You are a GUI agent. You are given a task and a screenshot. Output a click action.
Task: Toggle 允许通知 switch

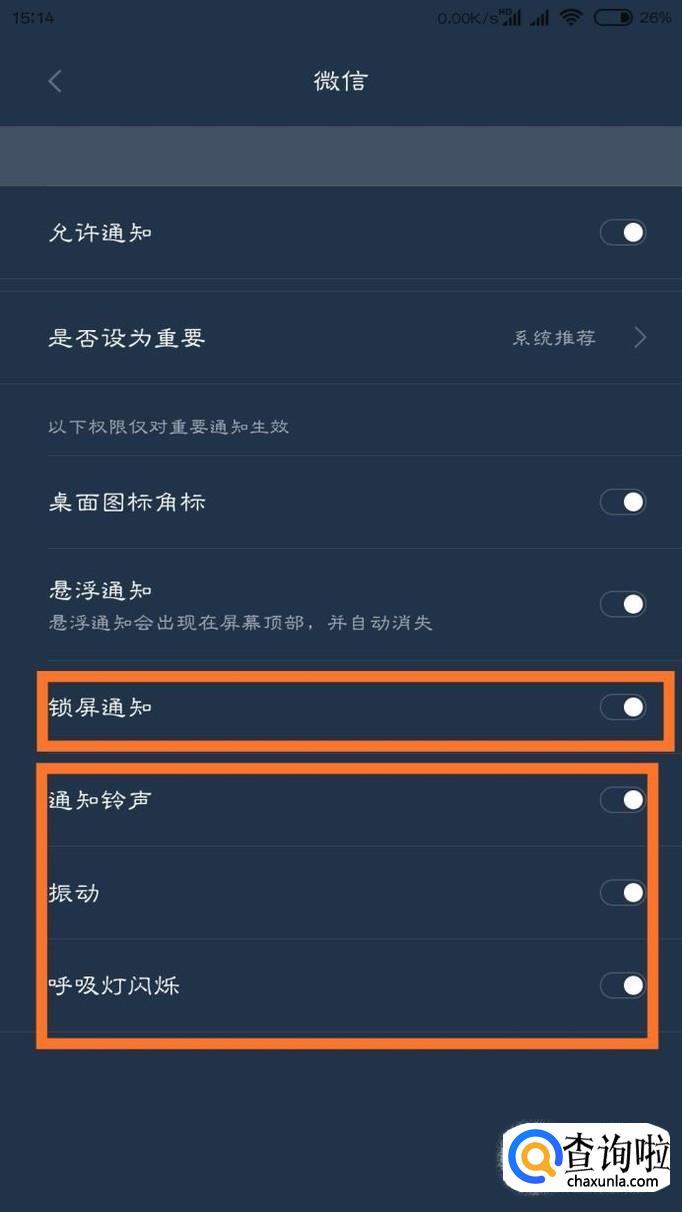[623, 233]
